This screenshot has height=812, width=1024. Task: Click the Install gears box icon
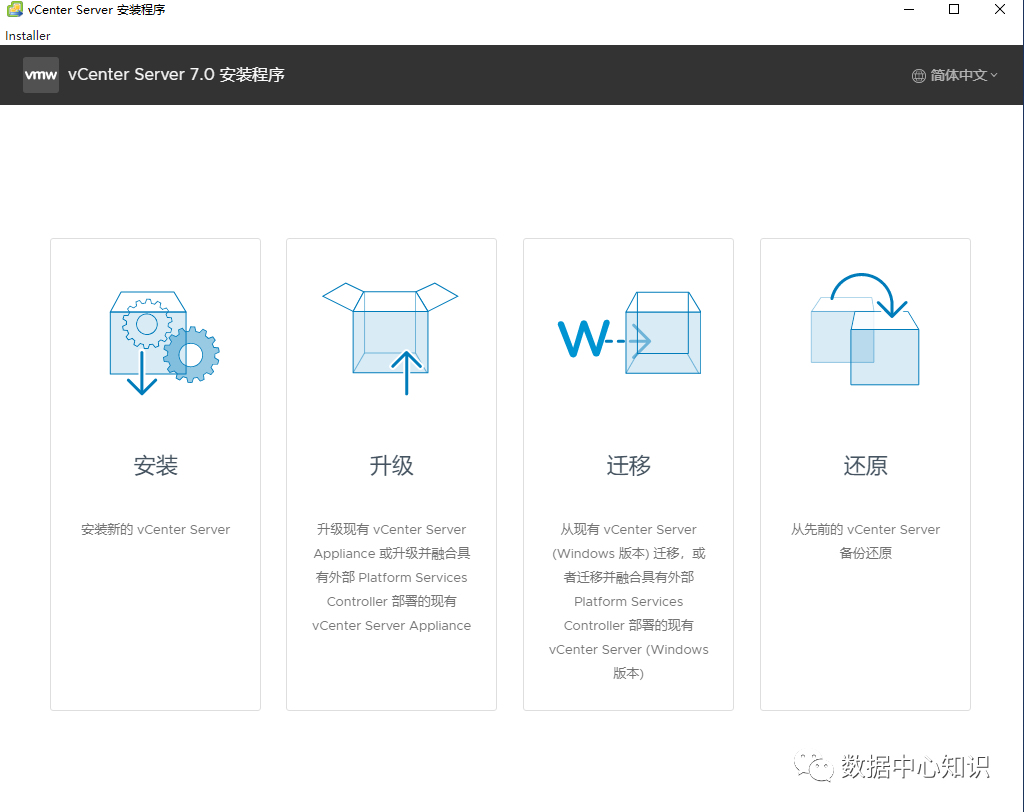point(165,342)
